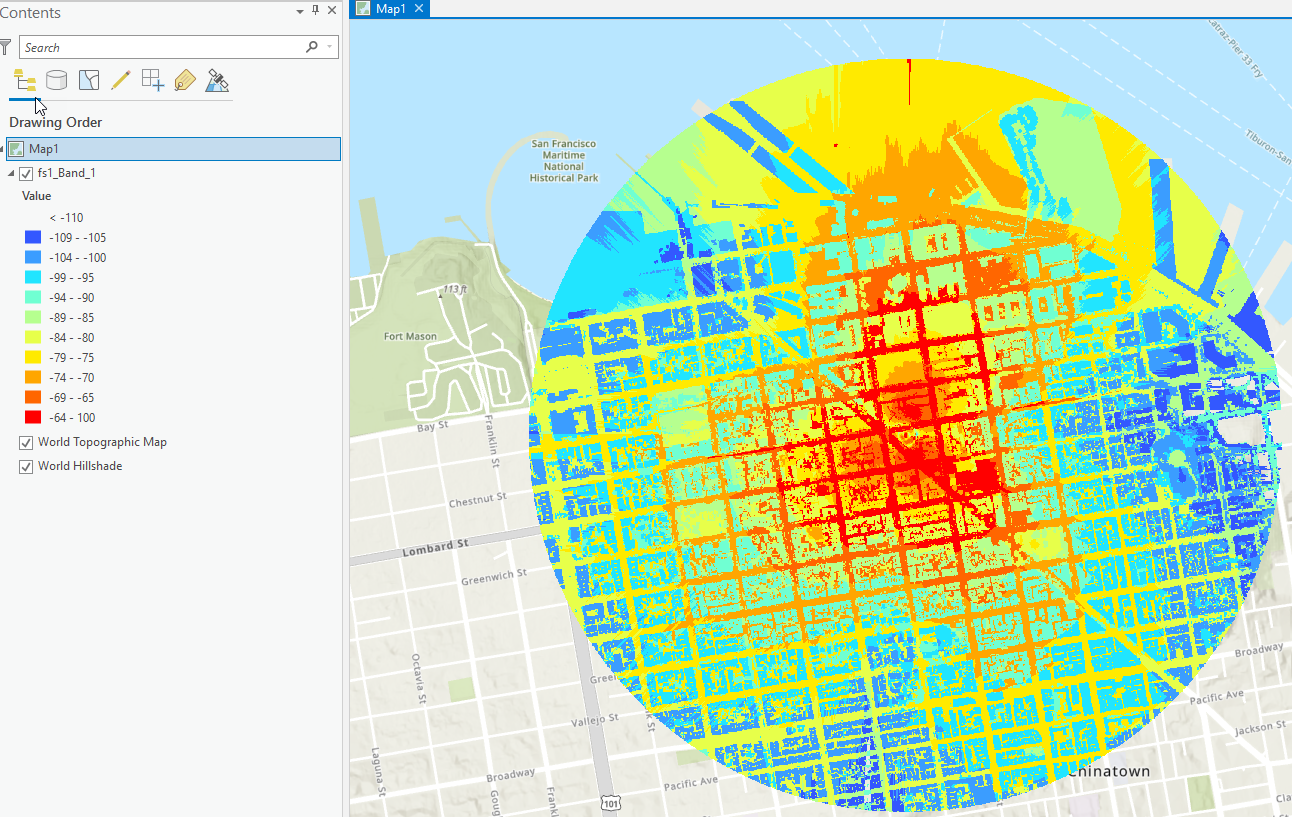Click the filter funnel icon beside Search

(x=7, y=47)
